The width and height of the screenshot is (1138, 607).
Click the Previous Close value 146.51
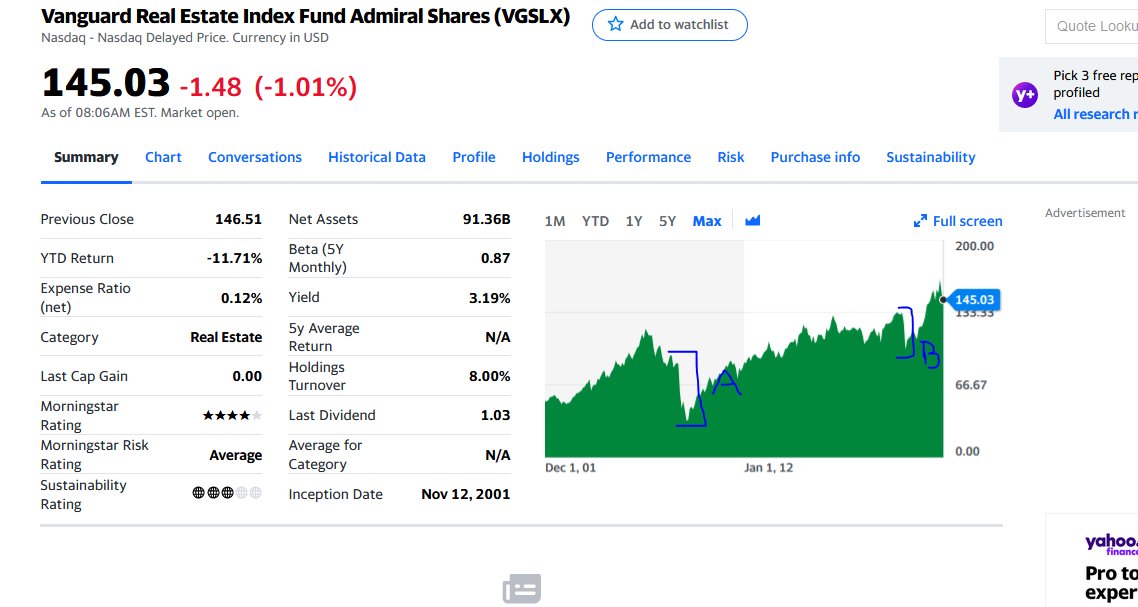point(238,219)
